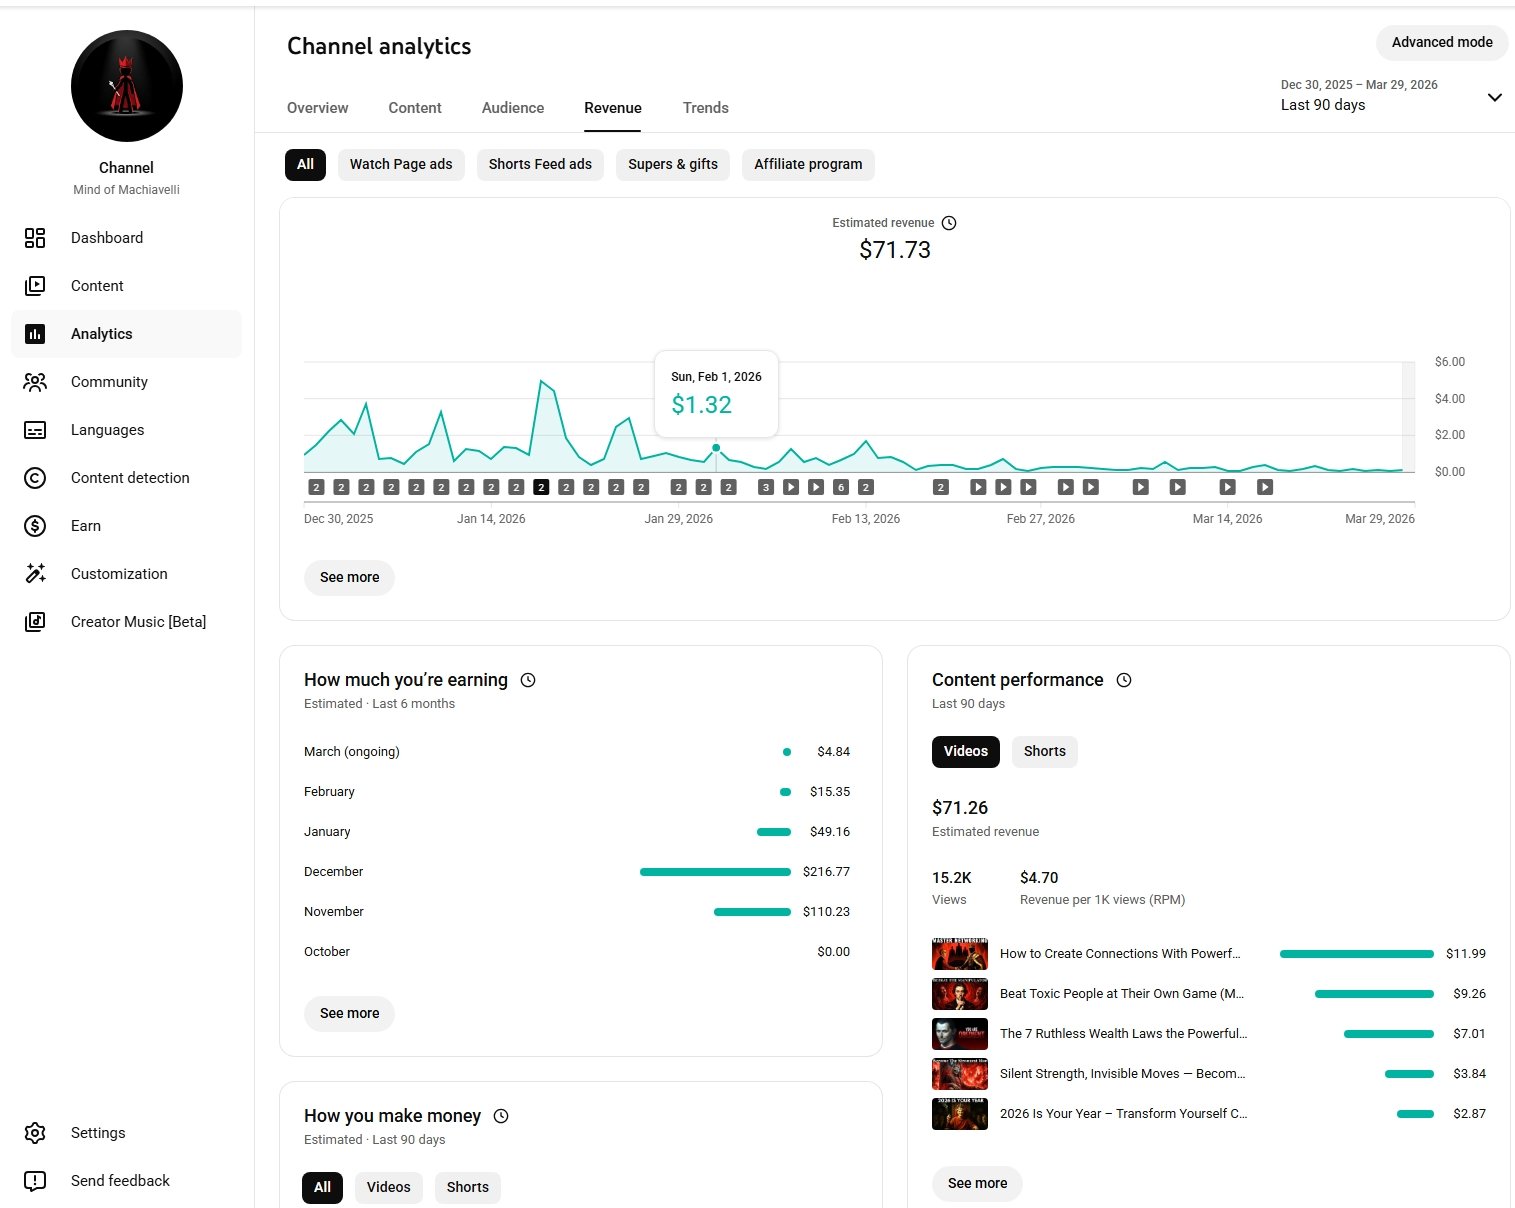This screenshot has height=1208, width=1515.
Task: Open the Earn dollar icon
Action: click(x=35, y=526)
